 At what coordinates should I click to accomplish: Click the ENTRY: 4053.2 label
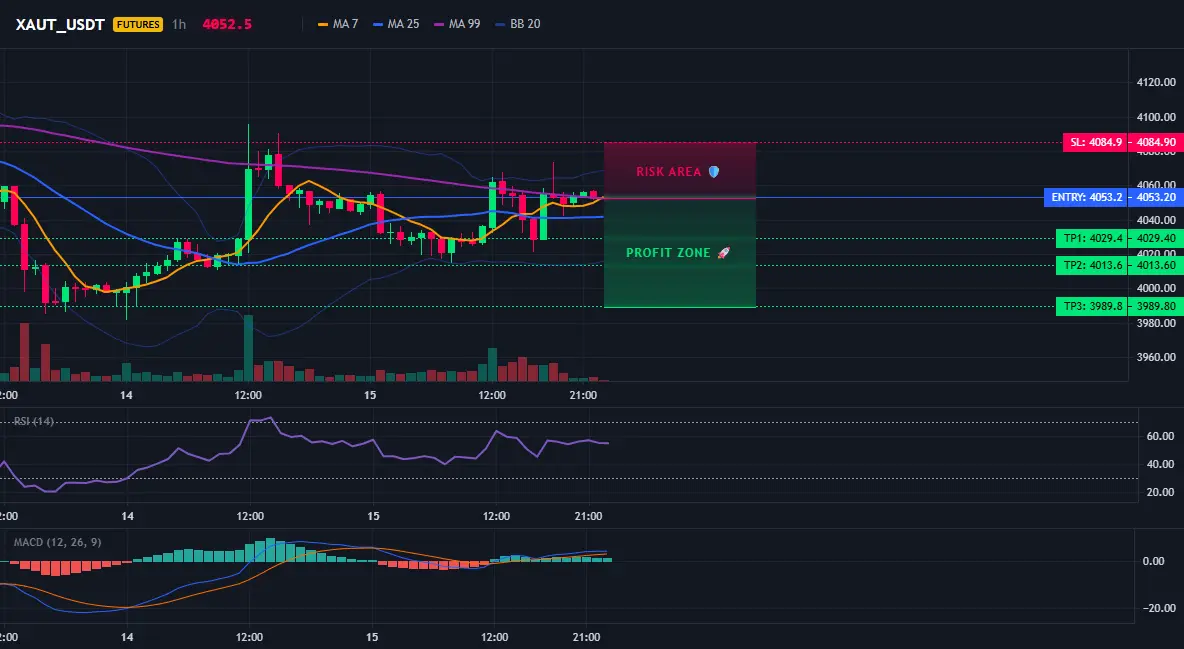1086,198
